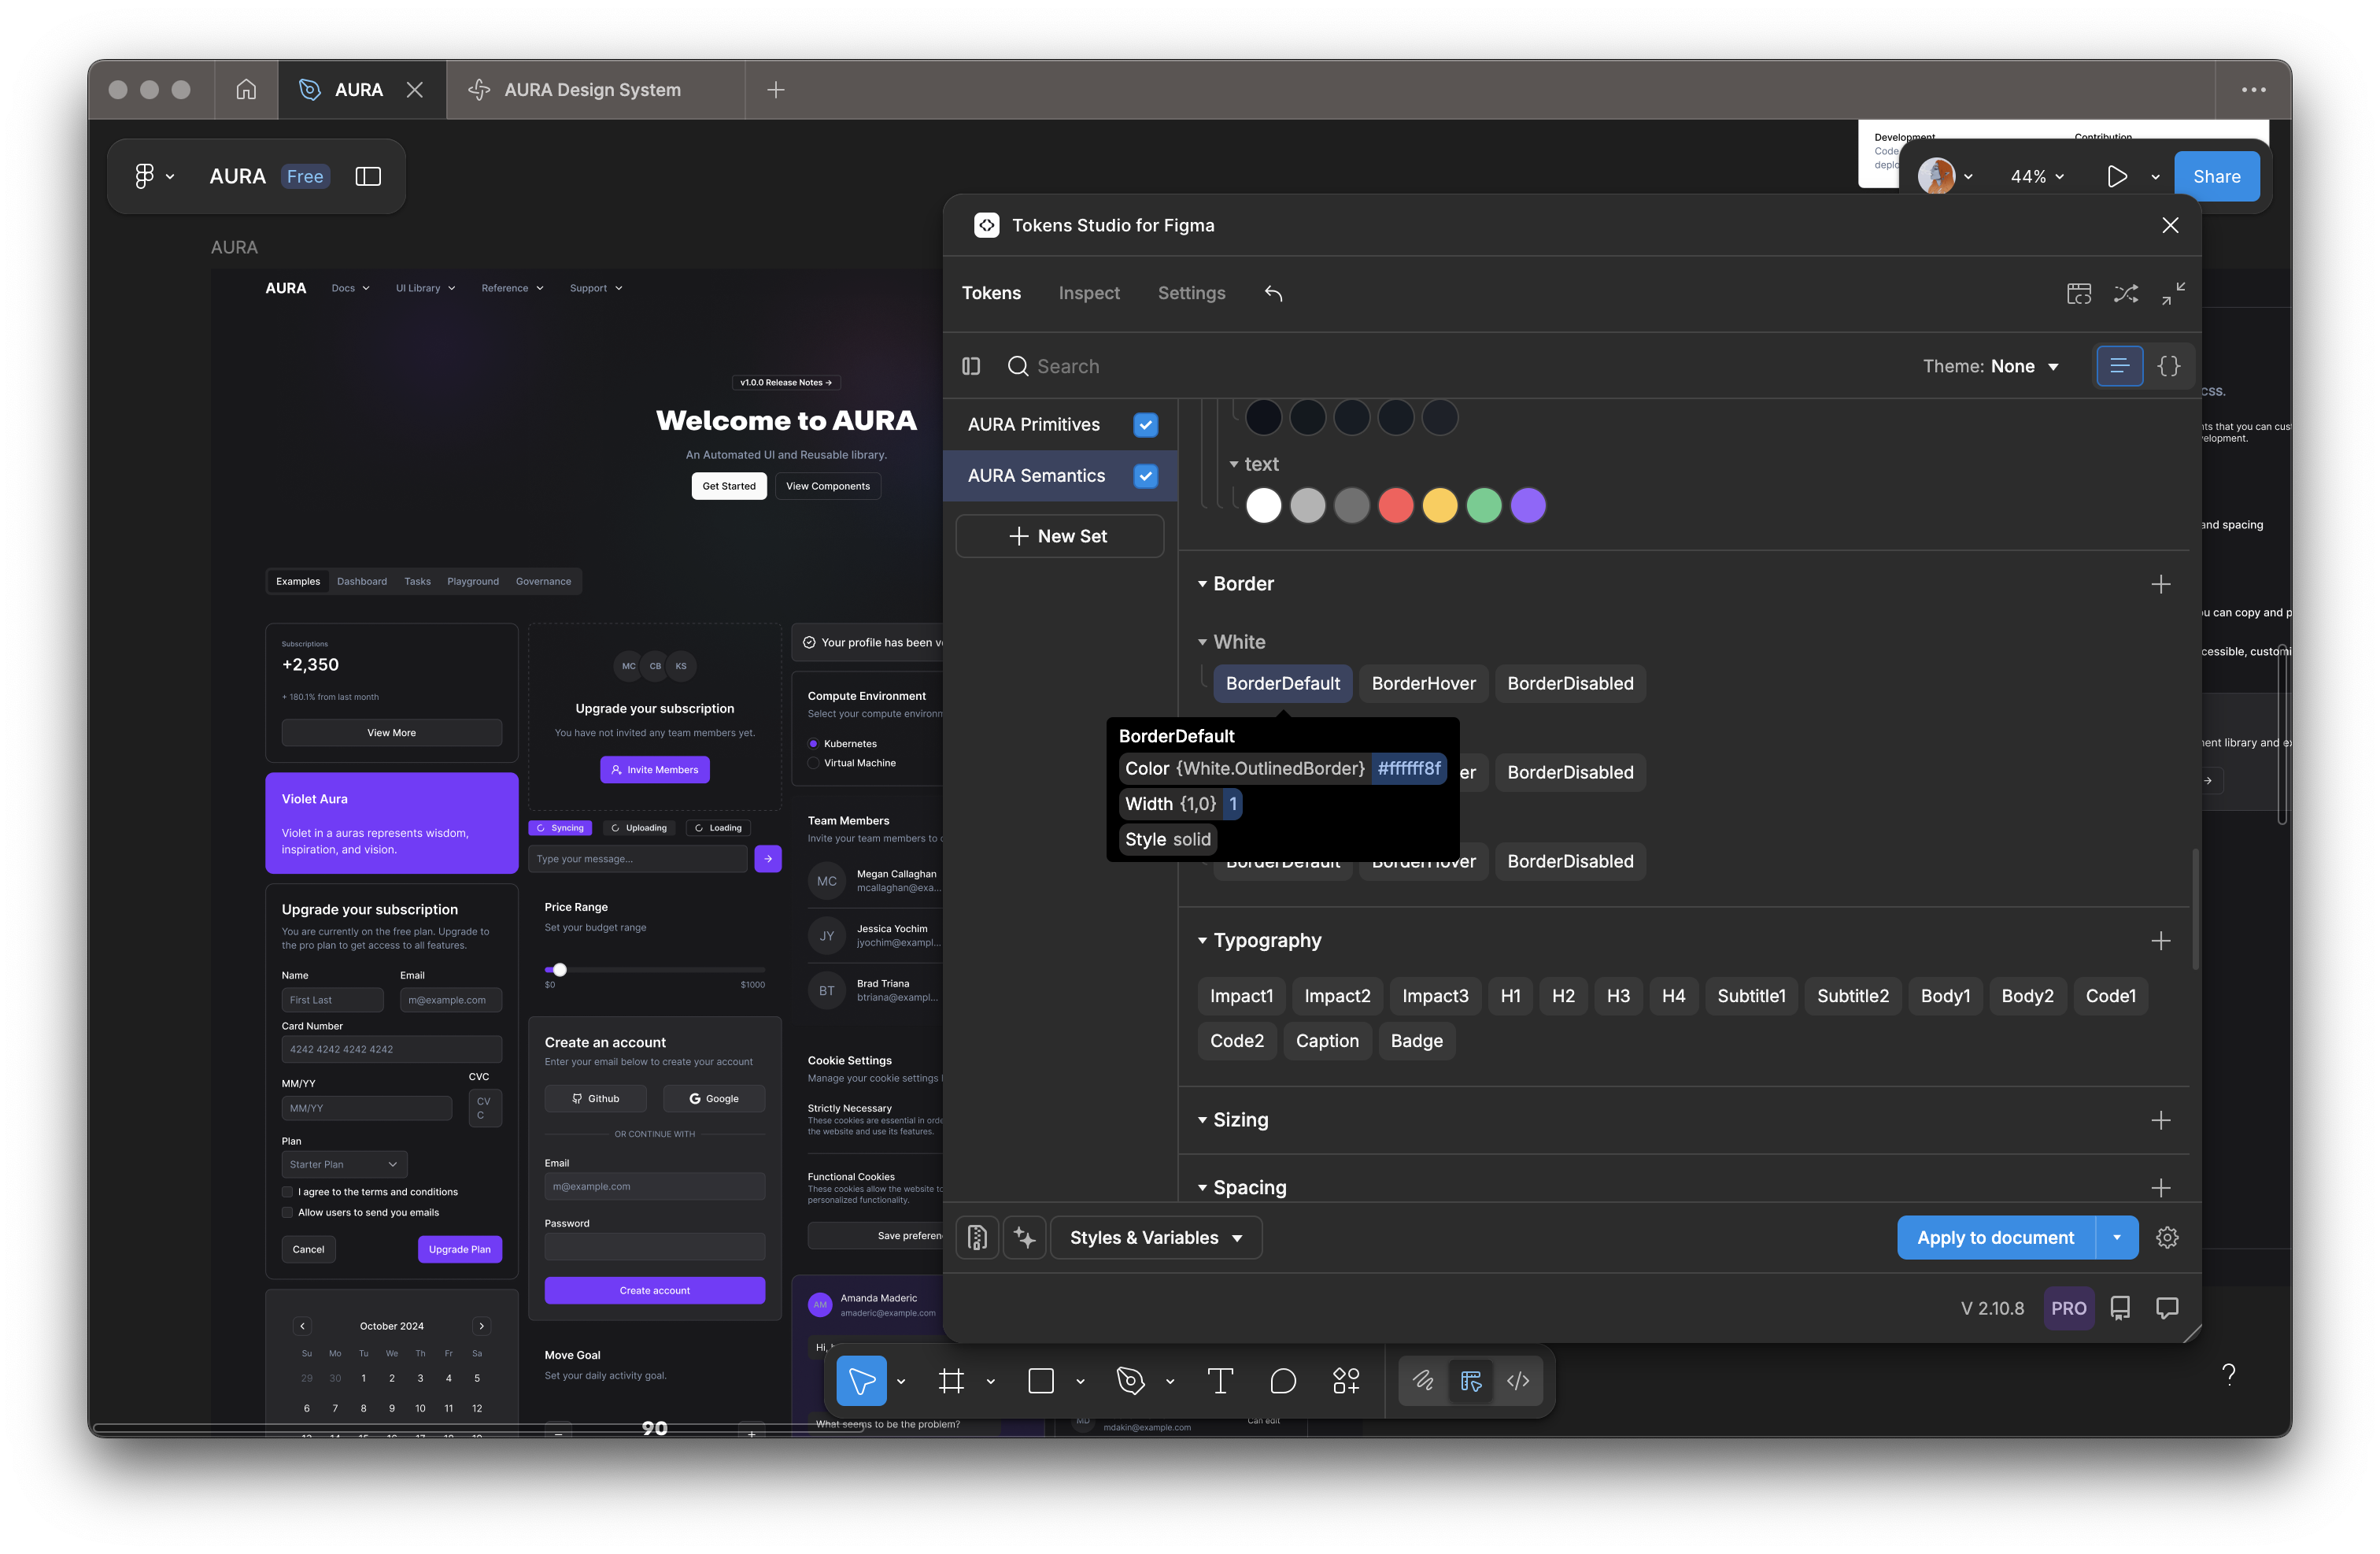Uncheck the AURA Semantics token set
This screenshot has height=1554, width=2380.
point(1146,476)
